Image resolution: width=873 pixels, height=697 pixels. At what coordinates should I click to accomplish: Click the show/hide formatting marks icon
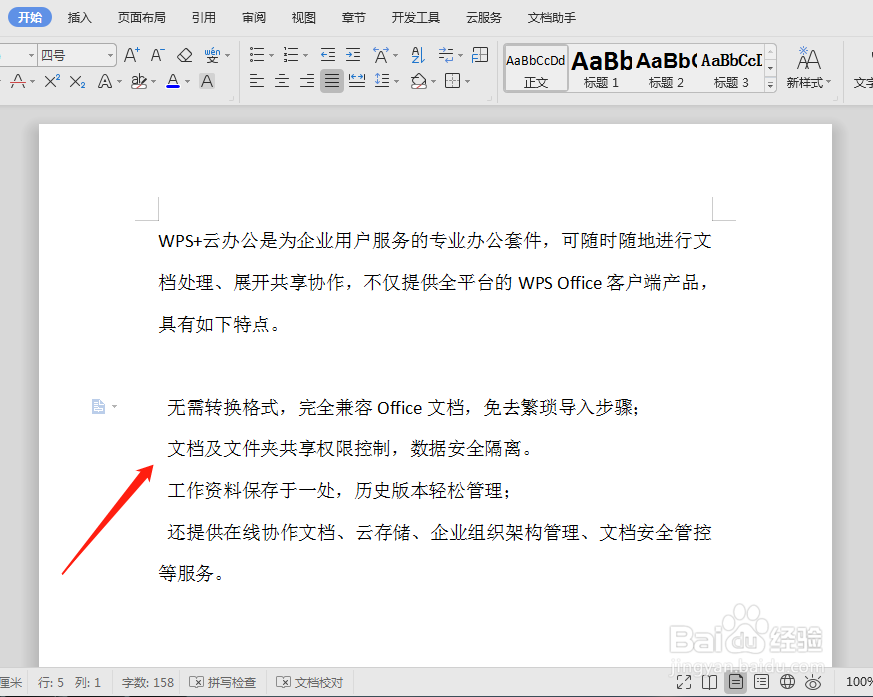coord(446,55)
